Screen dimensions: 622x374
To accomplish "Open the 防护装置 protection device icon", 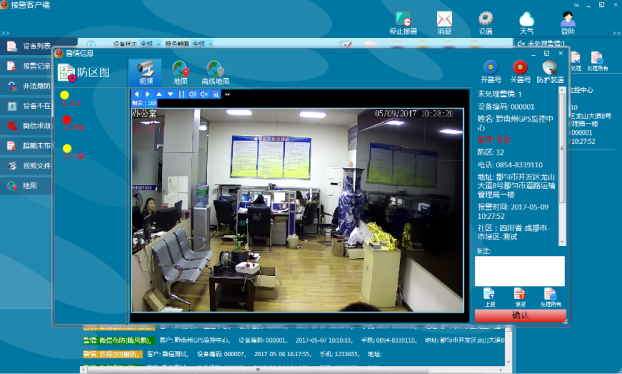I will tap(550, 67).
